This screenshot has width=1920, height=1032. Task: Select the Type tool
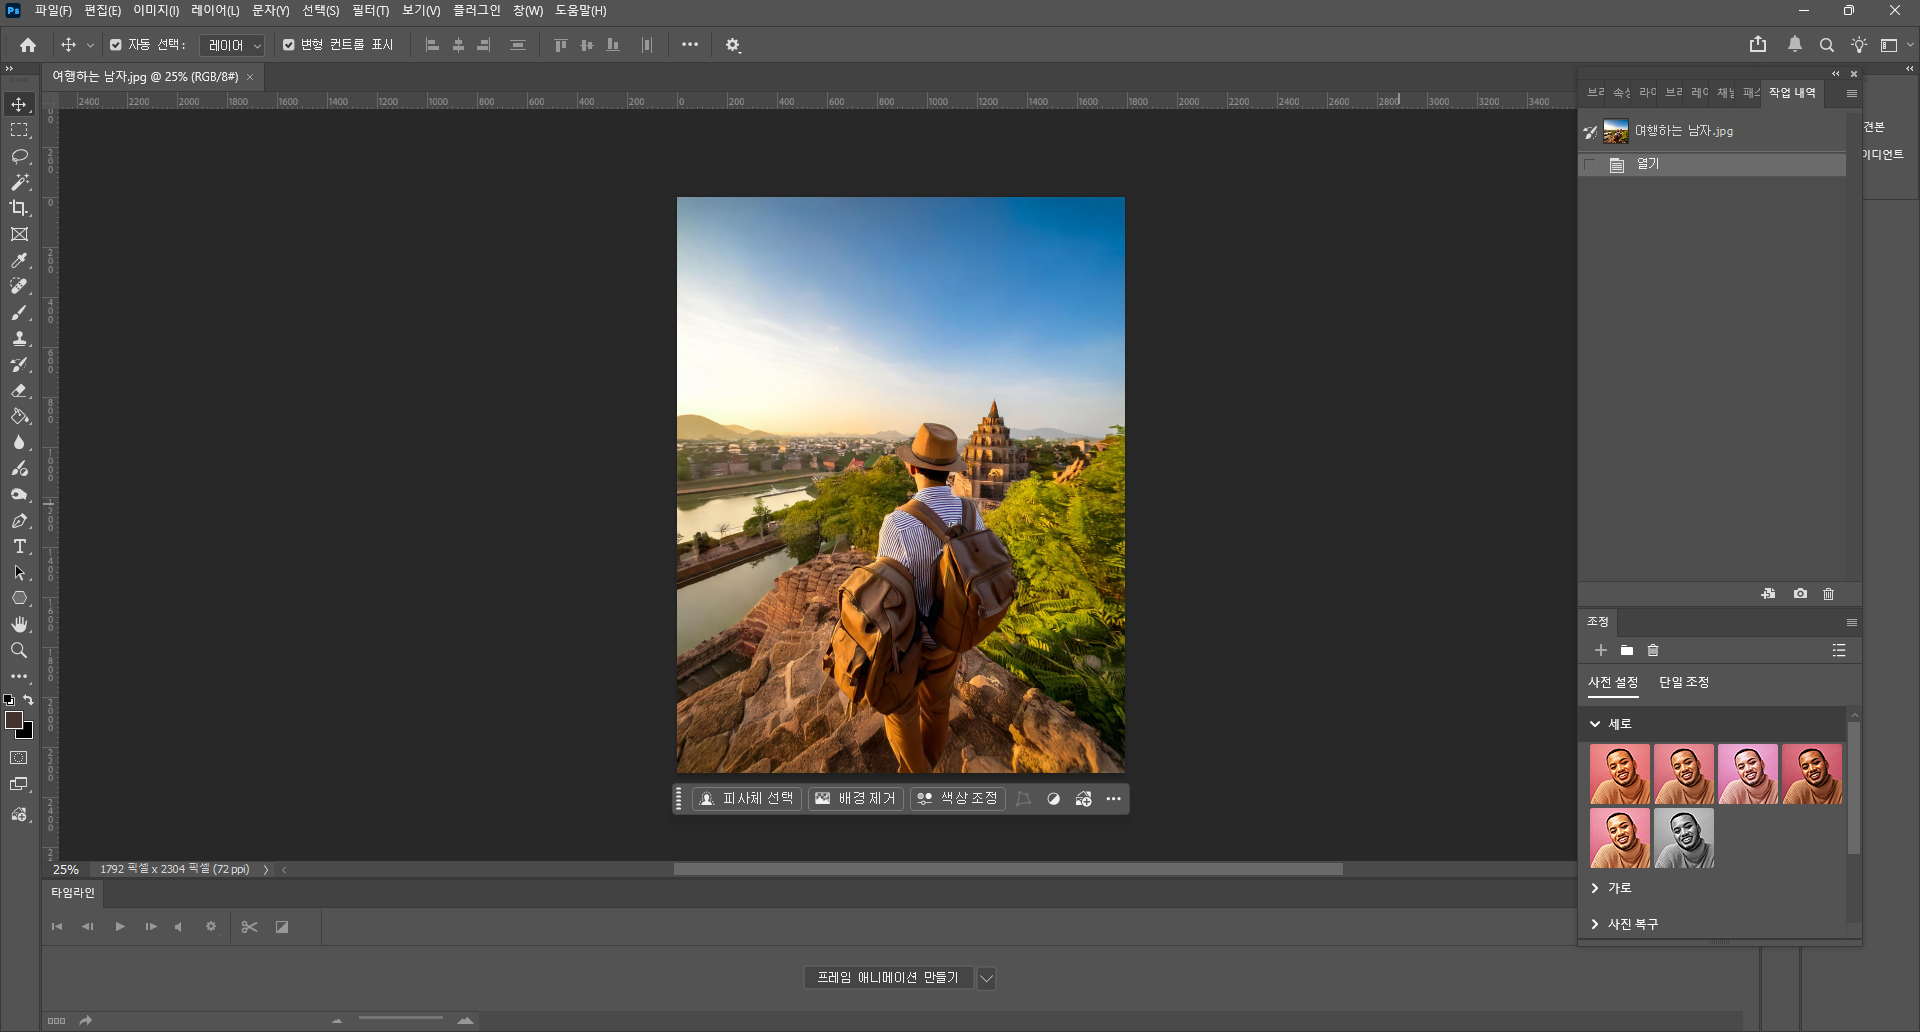(19, 546)
